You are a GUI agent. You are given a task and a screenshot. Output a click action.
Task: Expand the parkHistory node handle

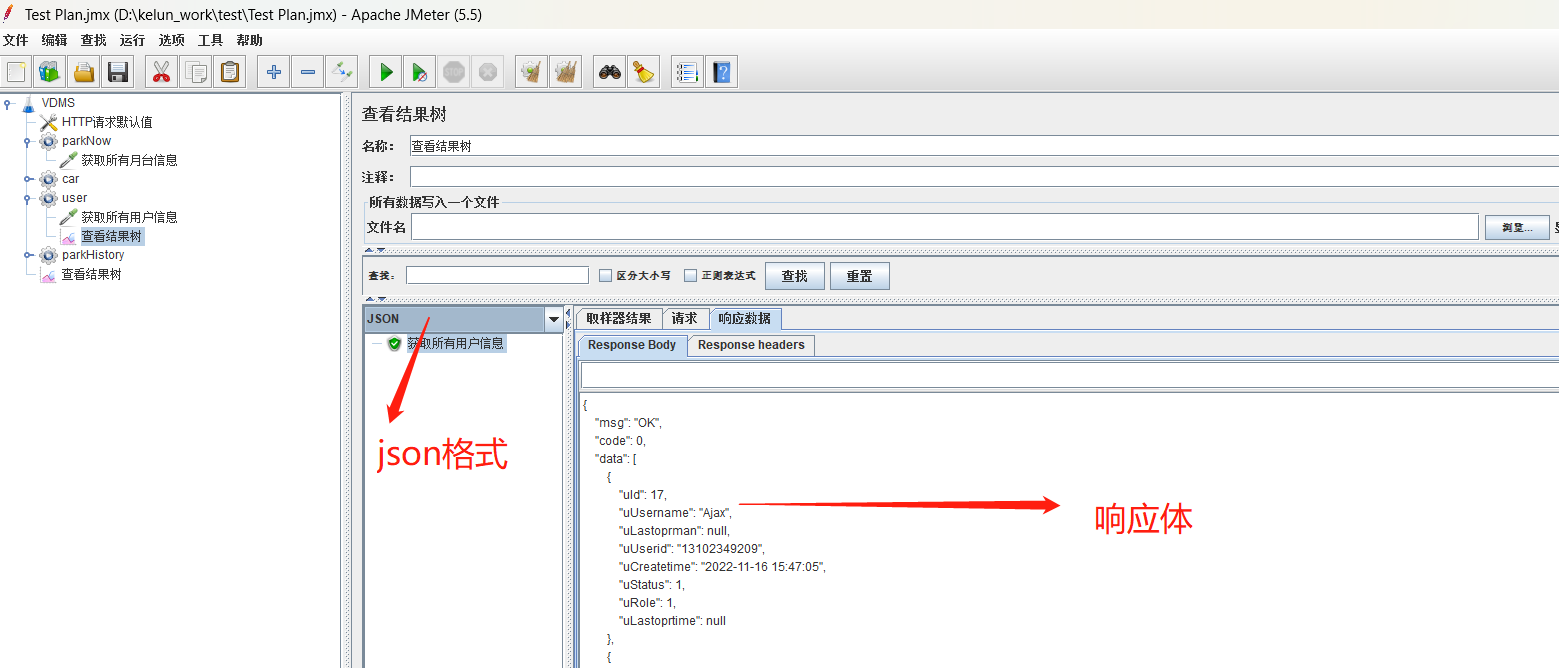(x=28, y=255)
